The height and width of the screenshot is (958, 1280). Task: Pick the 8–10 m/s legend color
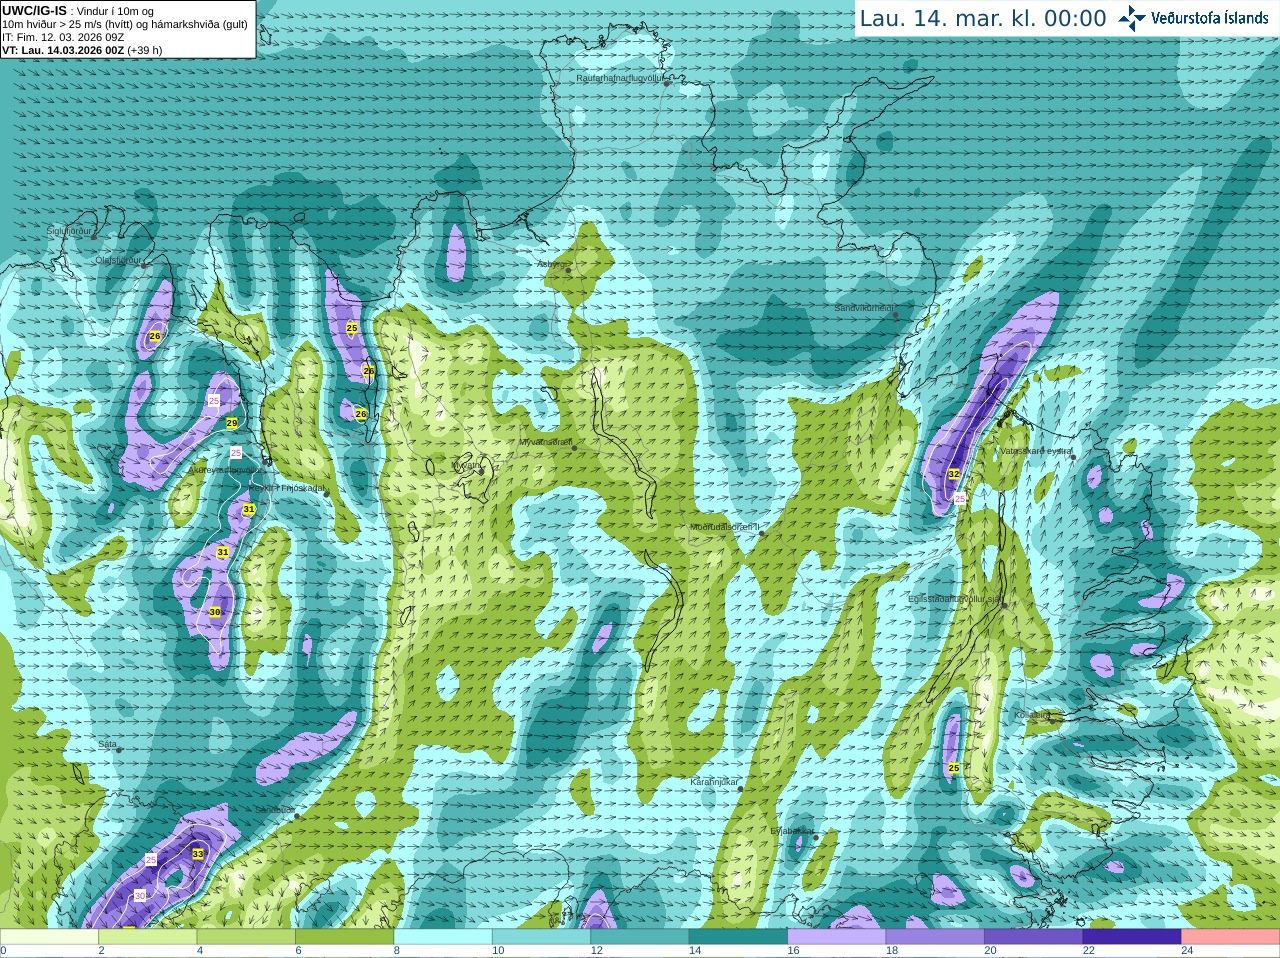(443, 937)
